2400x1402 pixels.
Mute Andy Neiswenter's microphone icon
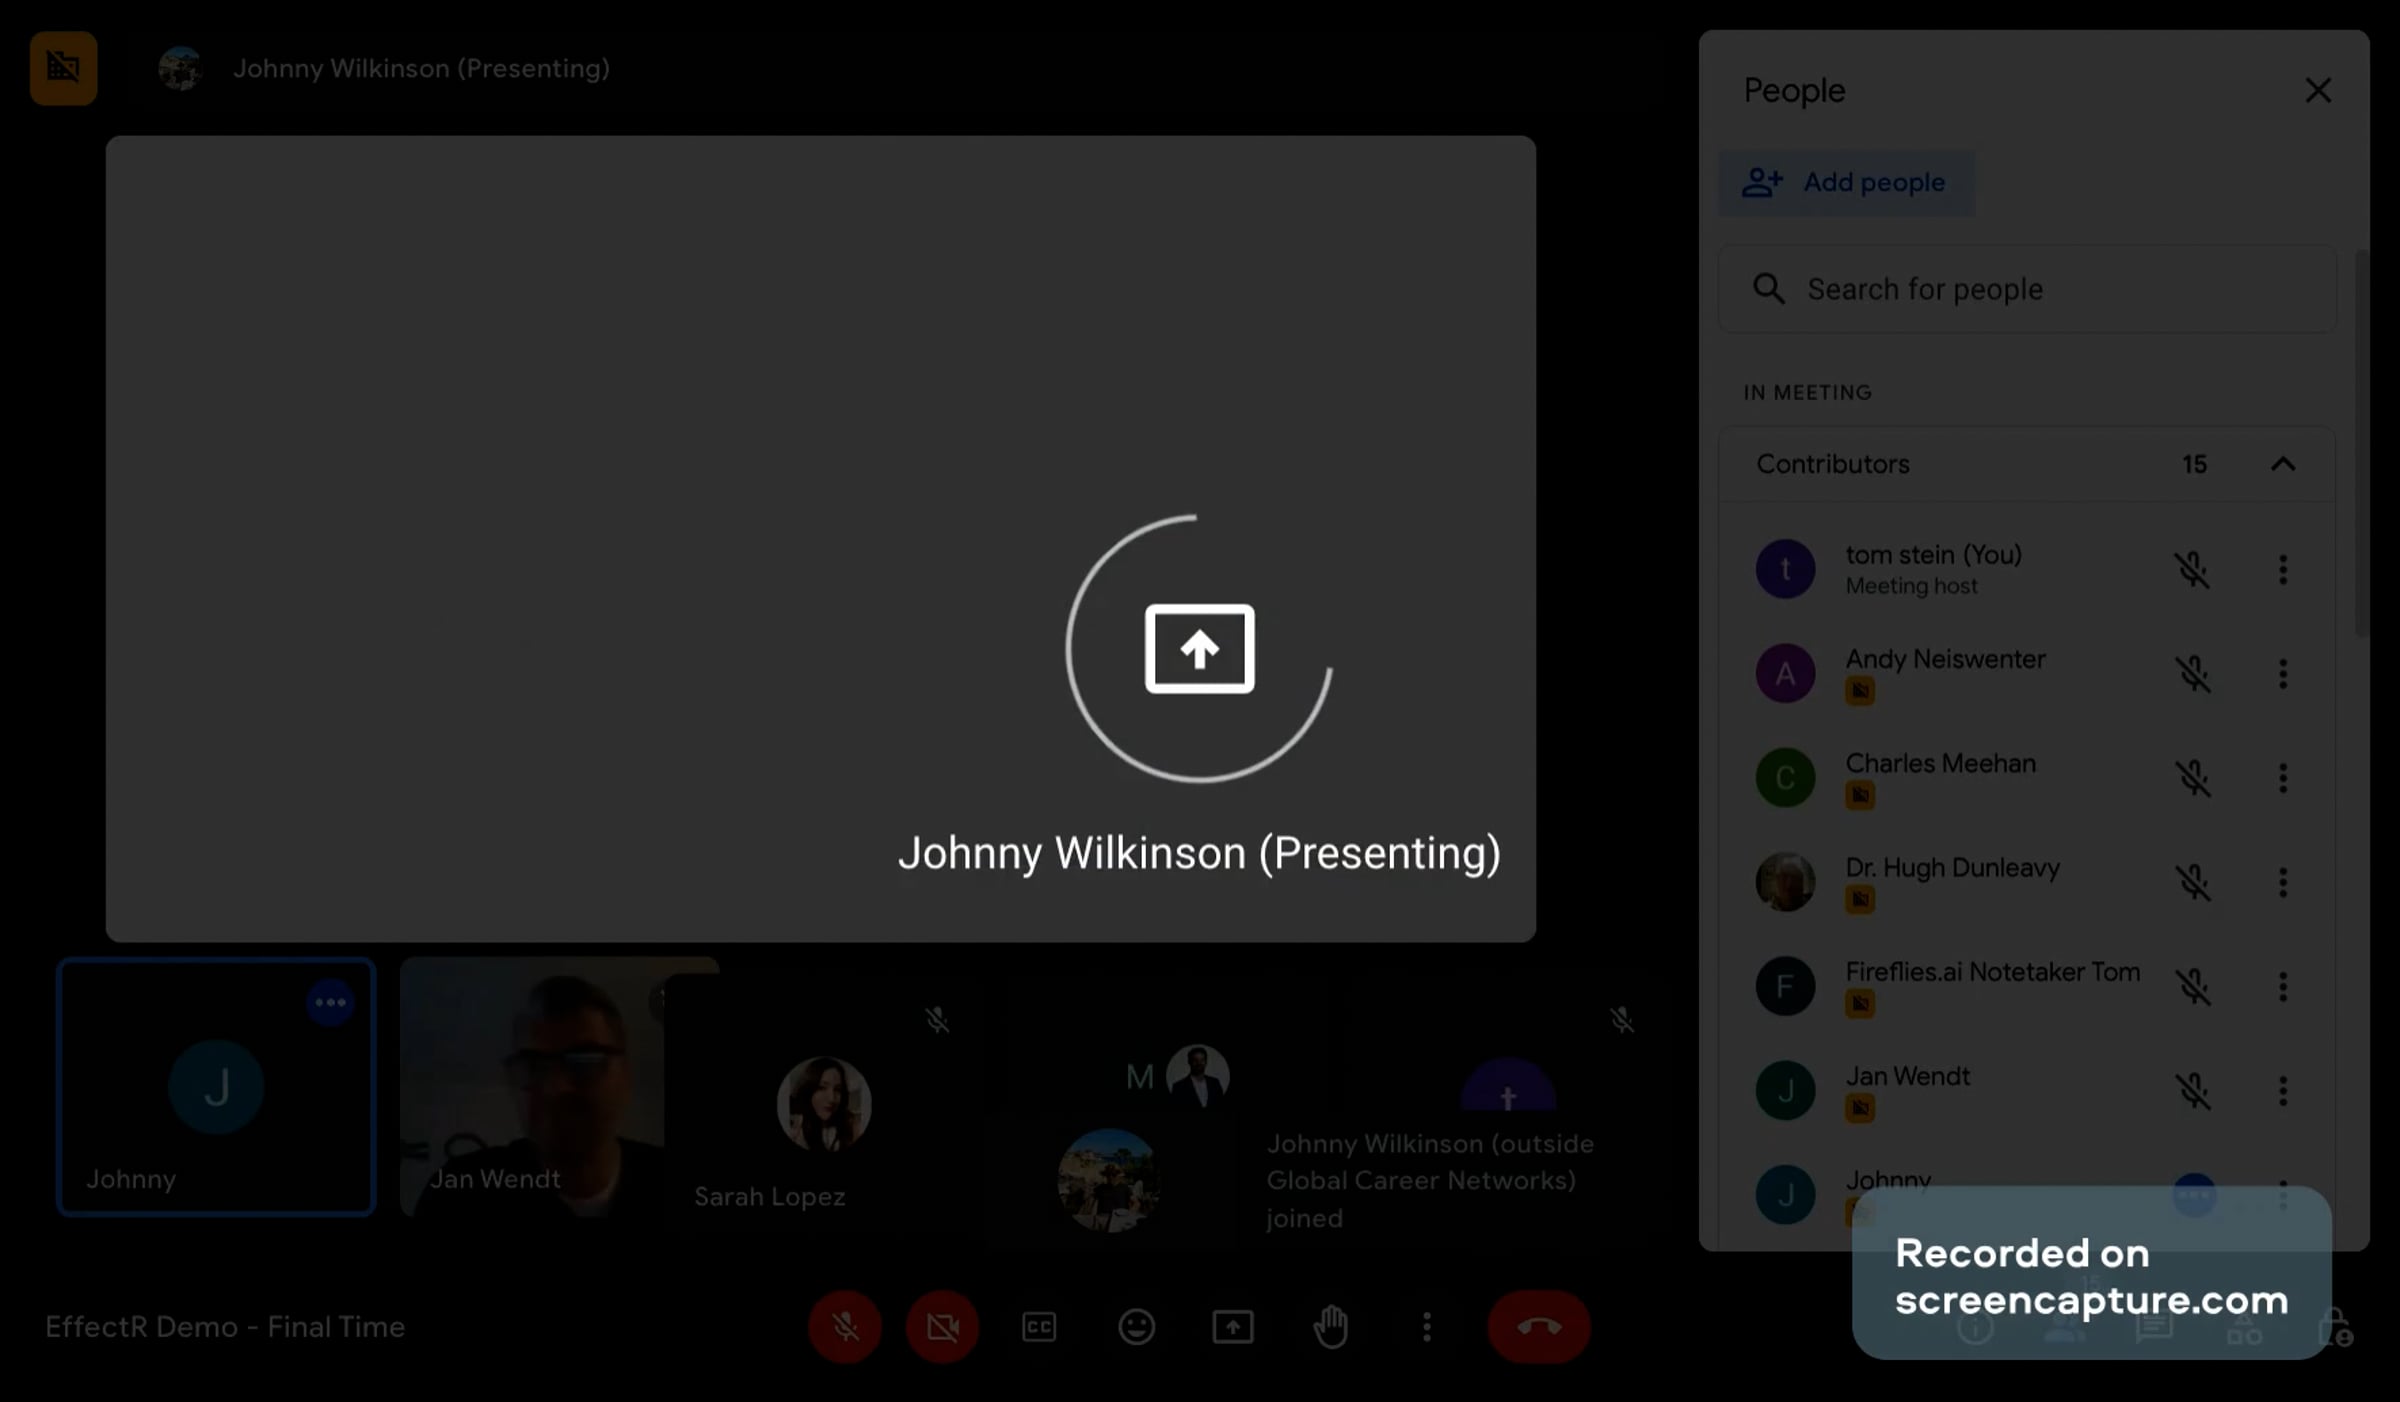point(2193,674)
